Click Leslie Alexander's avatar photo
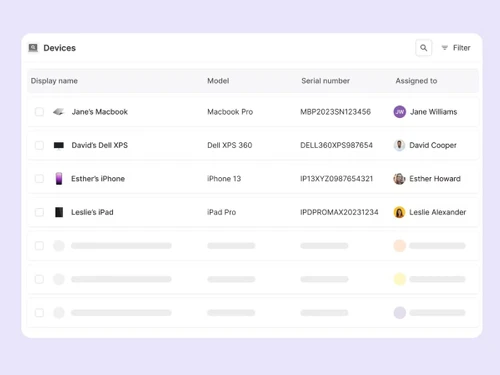The height and width of the screenshot is (375, 500). pyautogui.click(x=399, y=212)
